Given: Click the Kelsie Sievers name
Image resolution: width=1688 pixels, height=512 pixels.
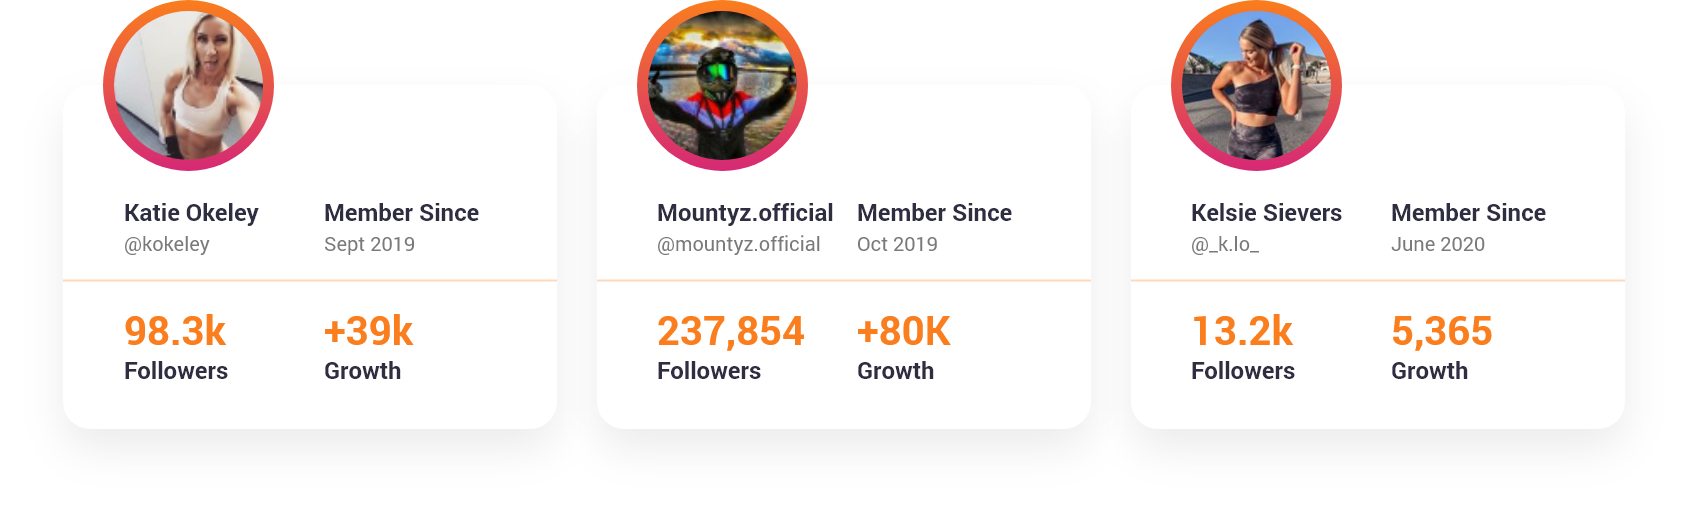Looking at the screenshot, I should coord(1266,213).
